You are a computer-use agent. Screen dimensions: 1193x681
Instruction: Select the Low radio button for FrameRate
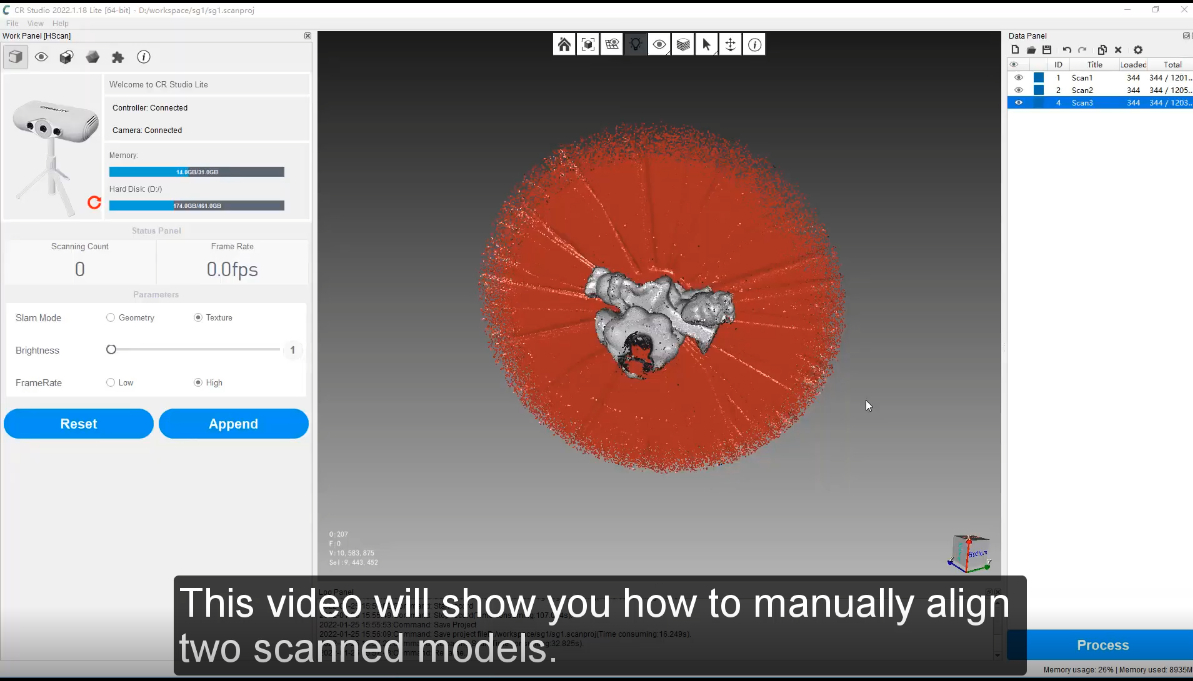tap(110, 382)
